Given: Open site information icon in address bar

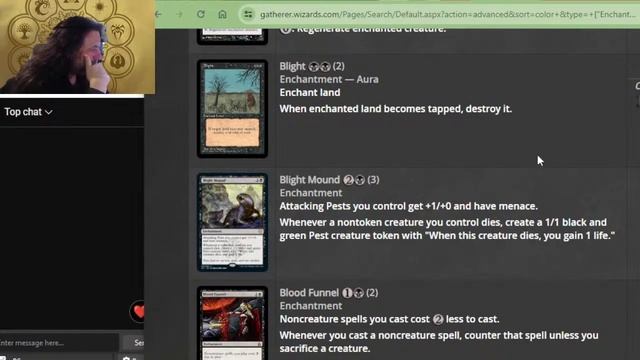Looking at the screenshot, I should [248, 14].
